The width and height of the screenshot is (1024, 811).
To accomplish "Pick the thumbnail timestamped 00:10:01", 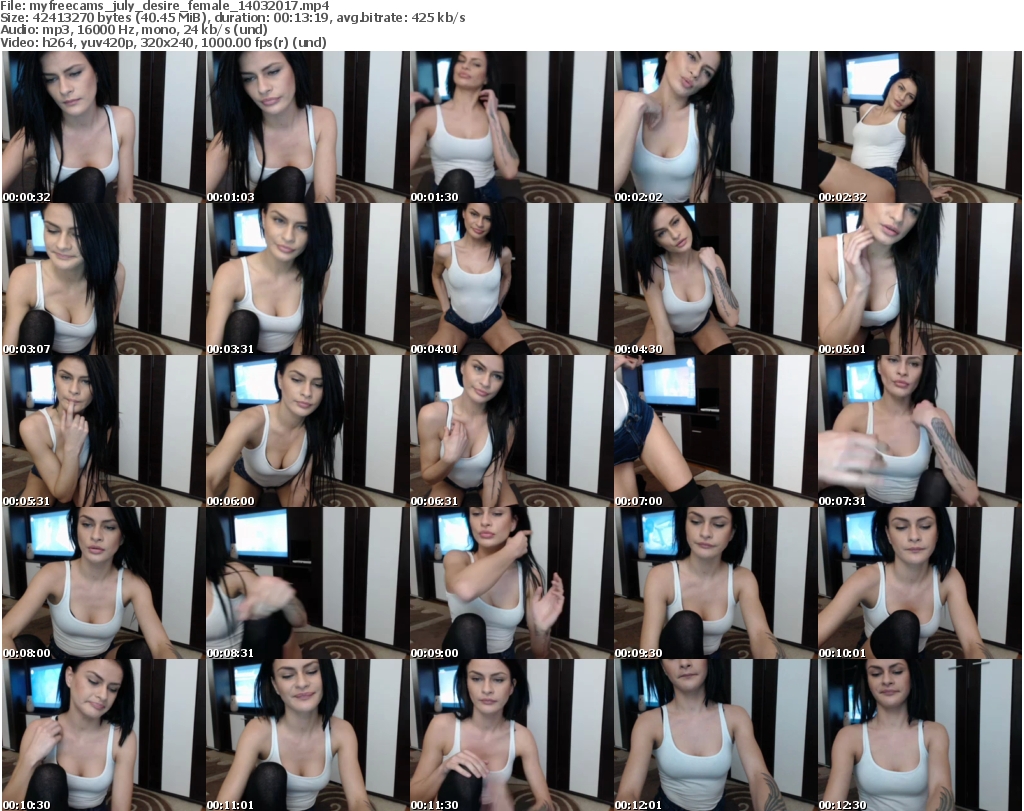I will pyautogui.click(x=919, y=584).
